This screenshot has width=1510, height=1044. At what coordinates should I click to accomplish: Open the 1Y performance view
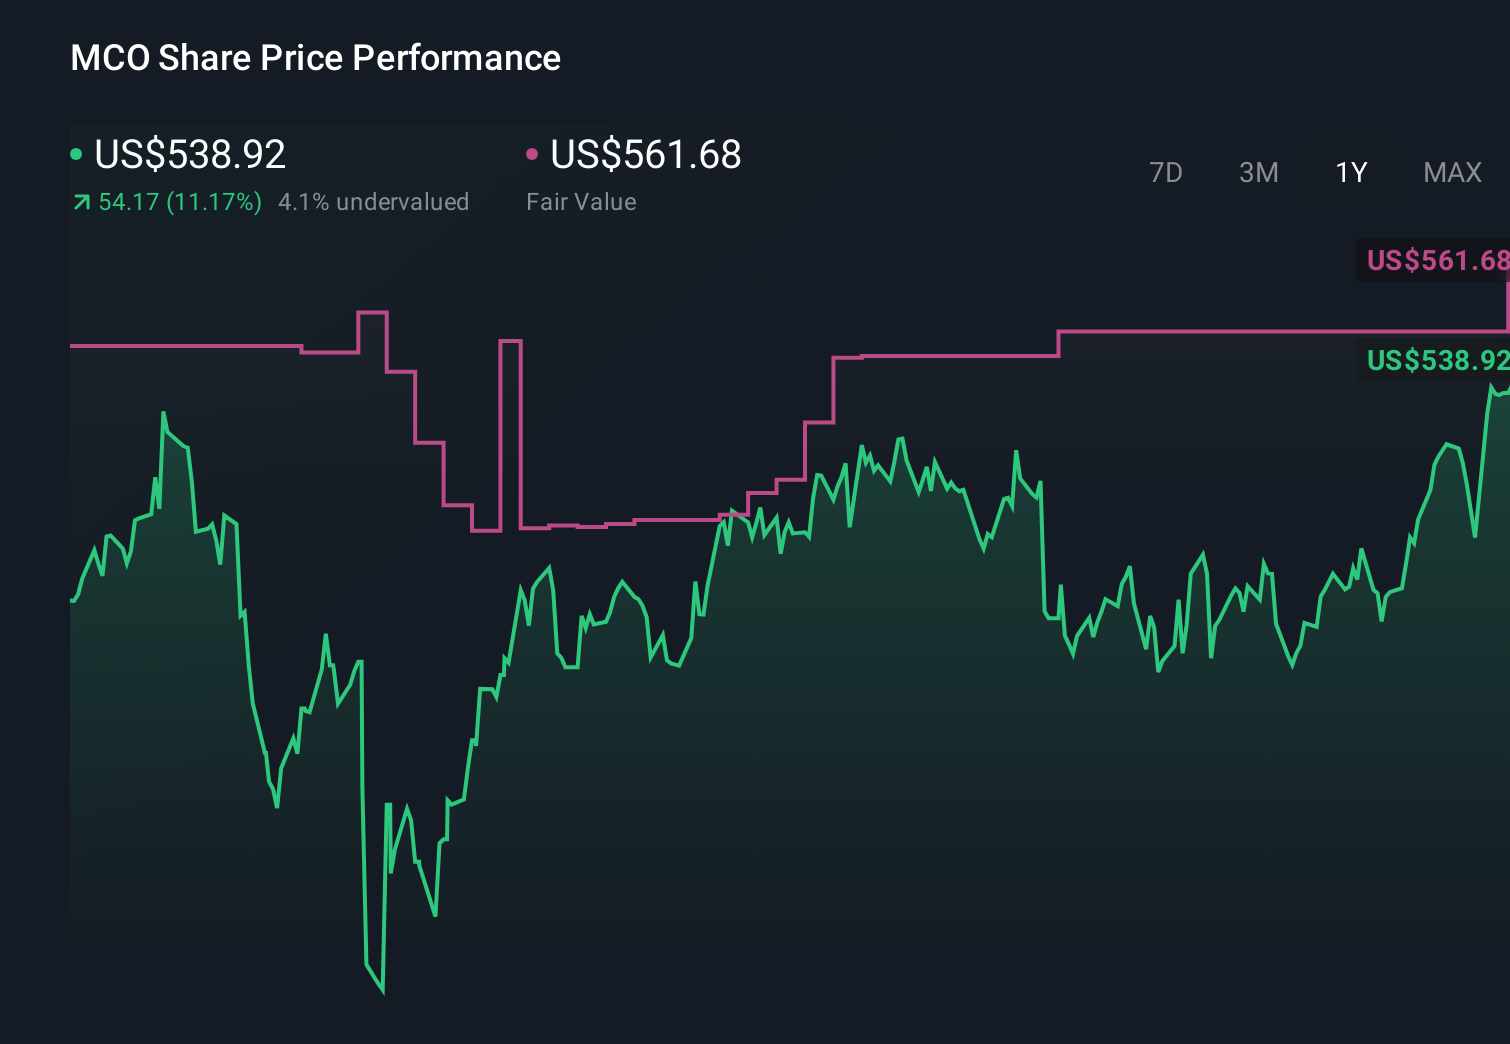click(1350, 172)
